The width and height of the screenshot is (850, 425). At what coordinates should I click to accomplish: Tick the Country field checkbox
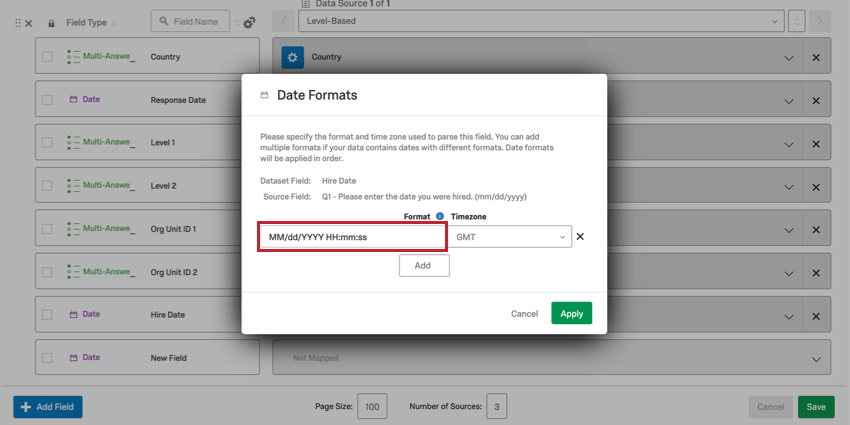pos(47,56)
